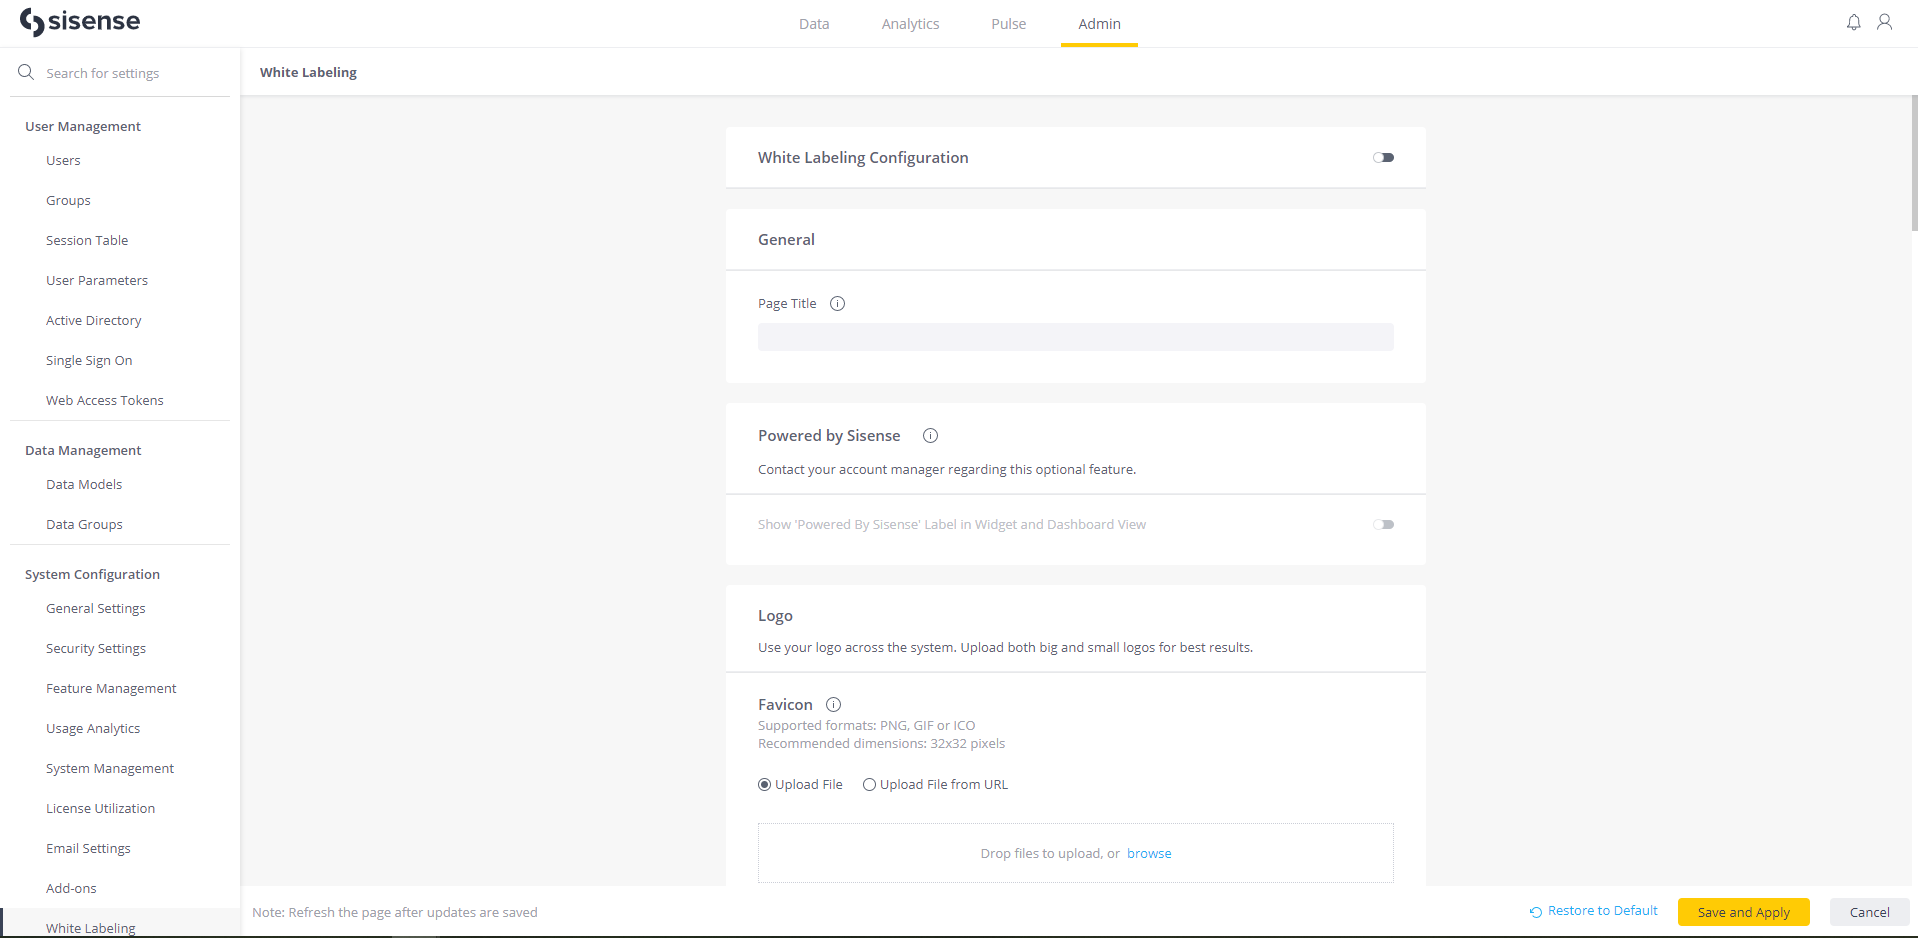
Task: Open the user profile icon
Action: point(1884,22)
